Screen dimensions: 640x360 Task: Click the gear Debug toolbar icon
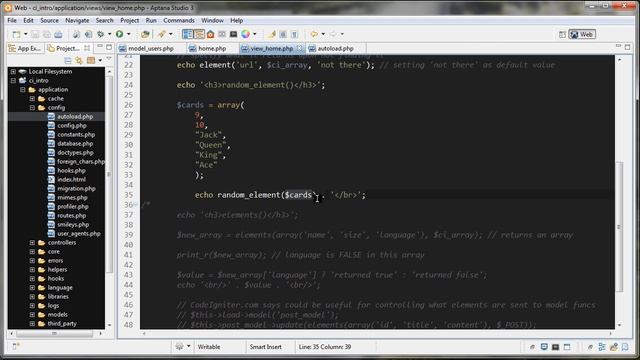pos(100,34)
